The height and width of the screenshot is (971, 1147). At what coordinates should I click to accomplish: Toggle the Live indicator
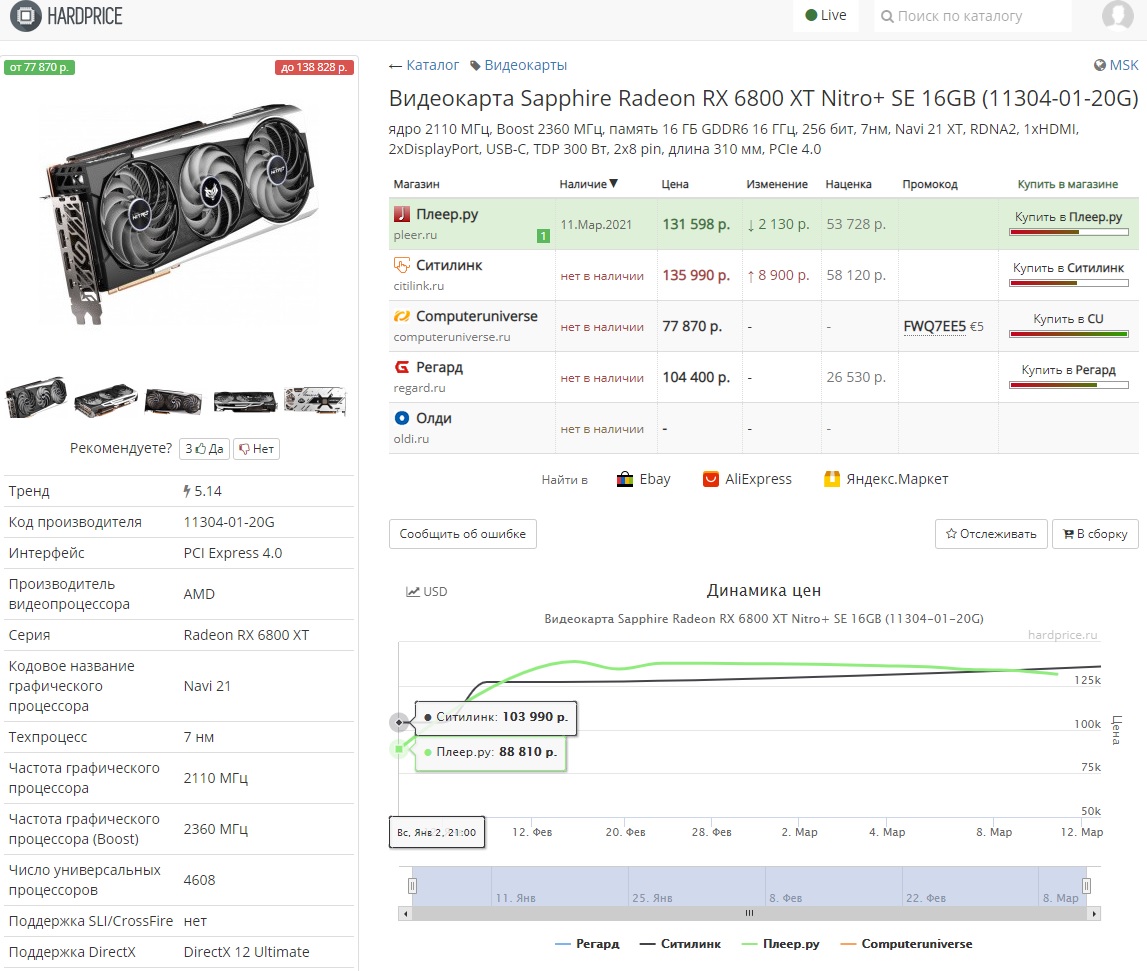(x=825, y=15)
